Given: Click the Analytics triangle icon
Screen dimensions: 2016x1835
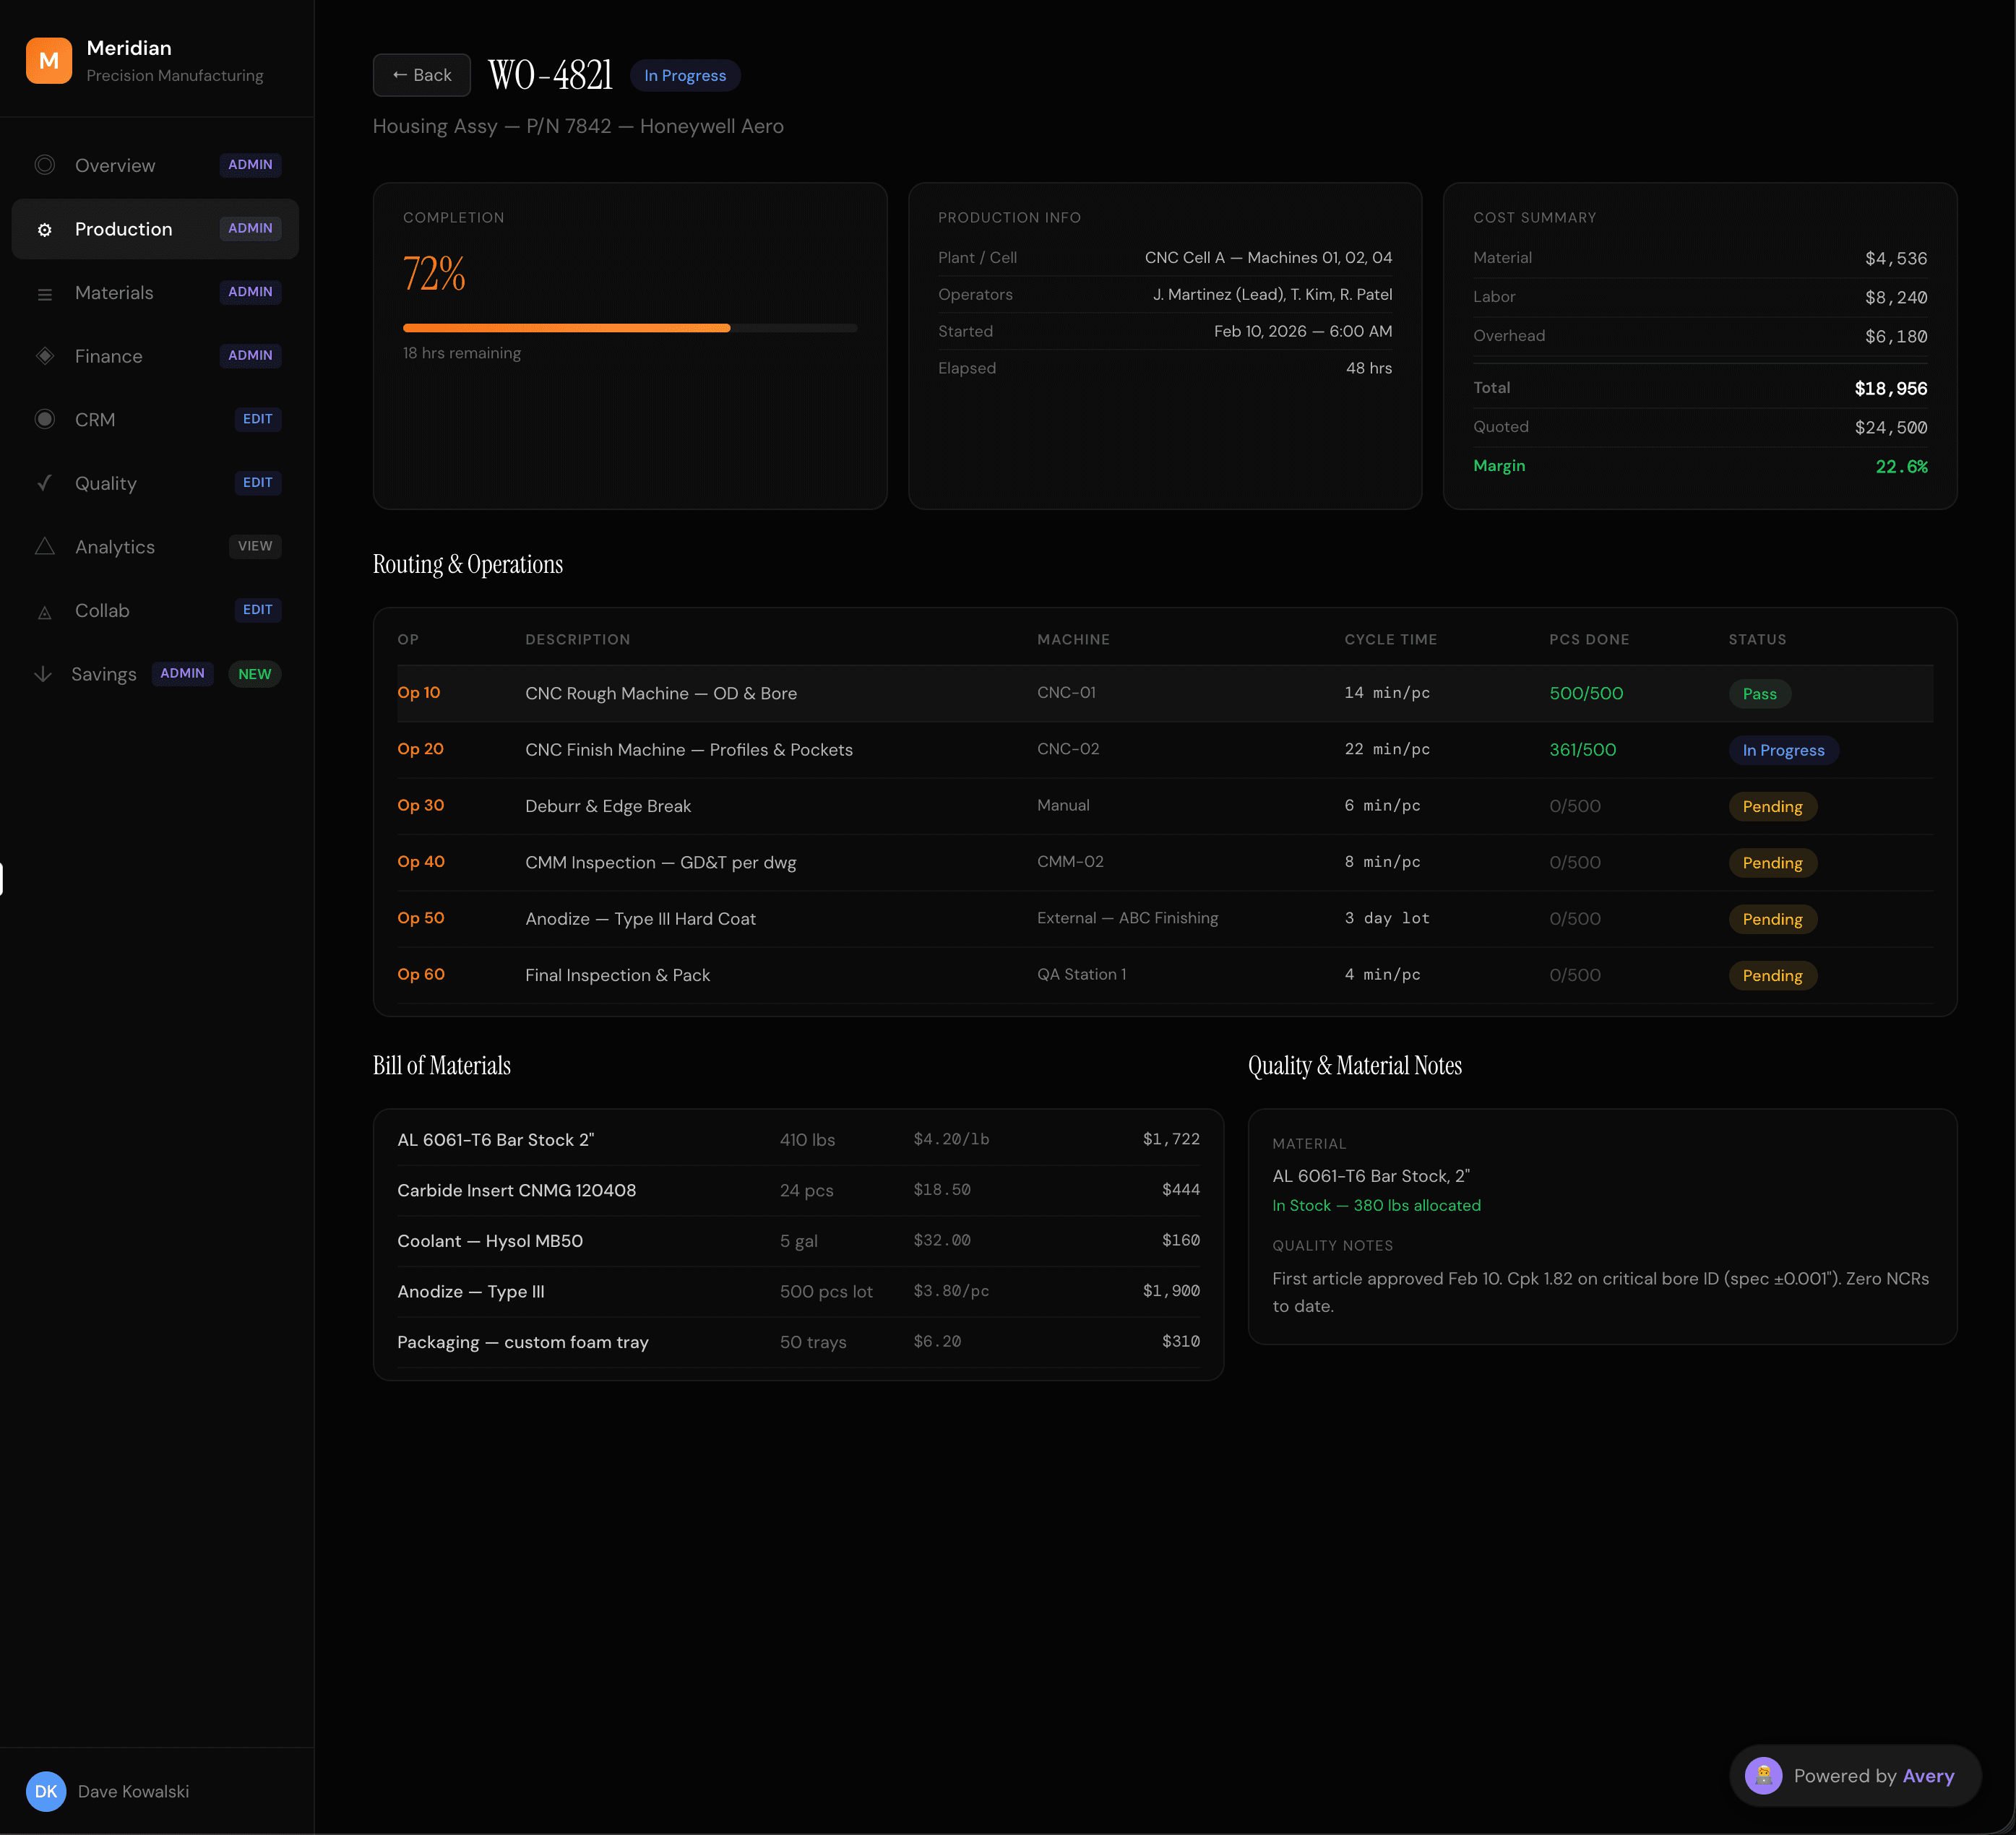Looking at the screenshot, I should click(x=45, y=547).
